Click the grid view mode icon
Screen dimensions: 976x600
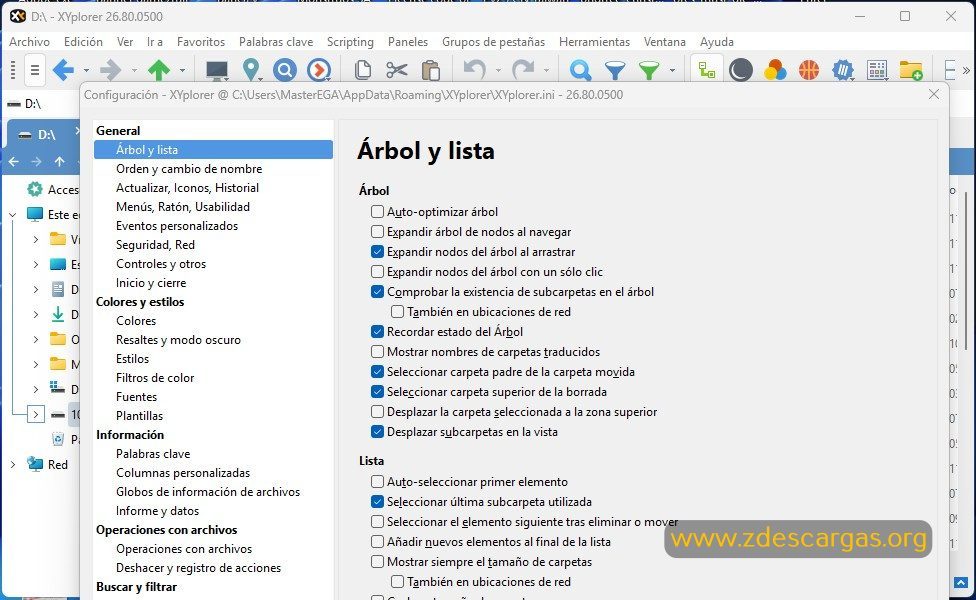[877, 70]
